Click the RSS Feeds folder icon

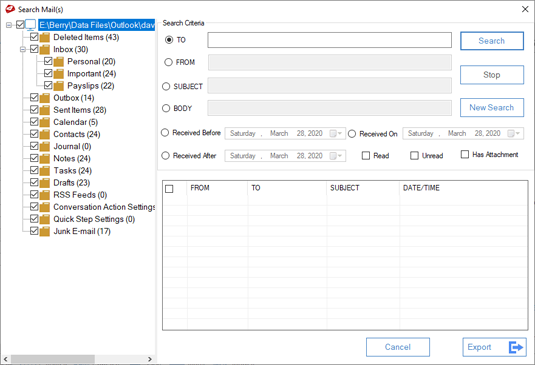point(45,195)
